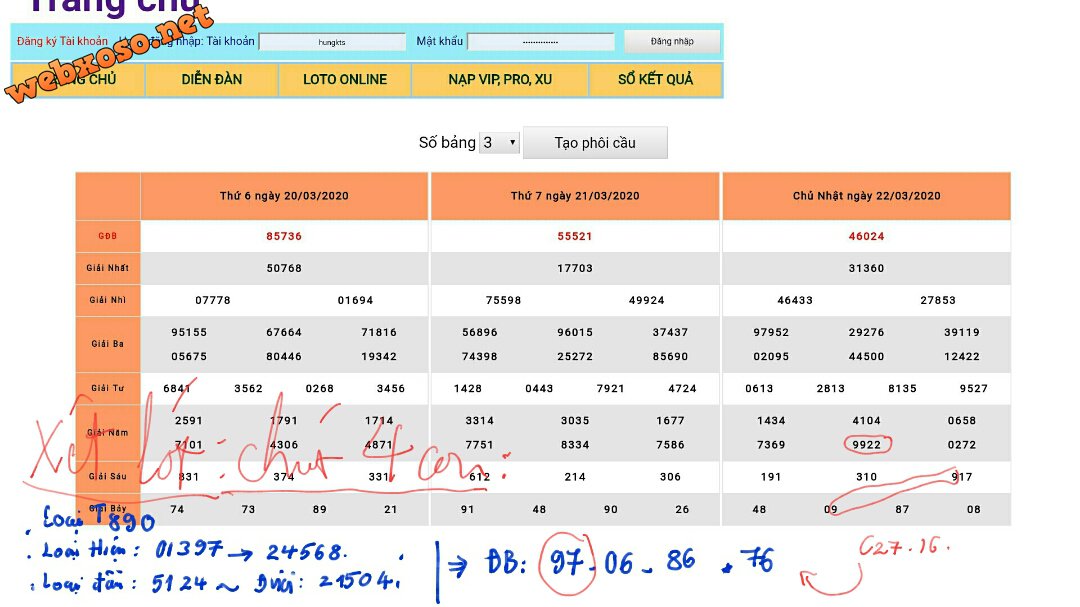This screenshot has width=1080, height=607.
Task: Focus the Mật khẩu password field
Action: [541, 42]
